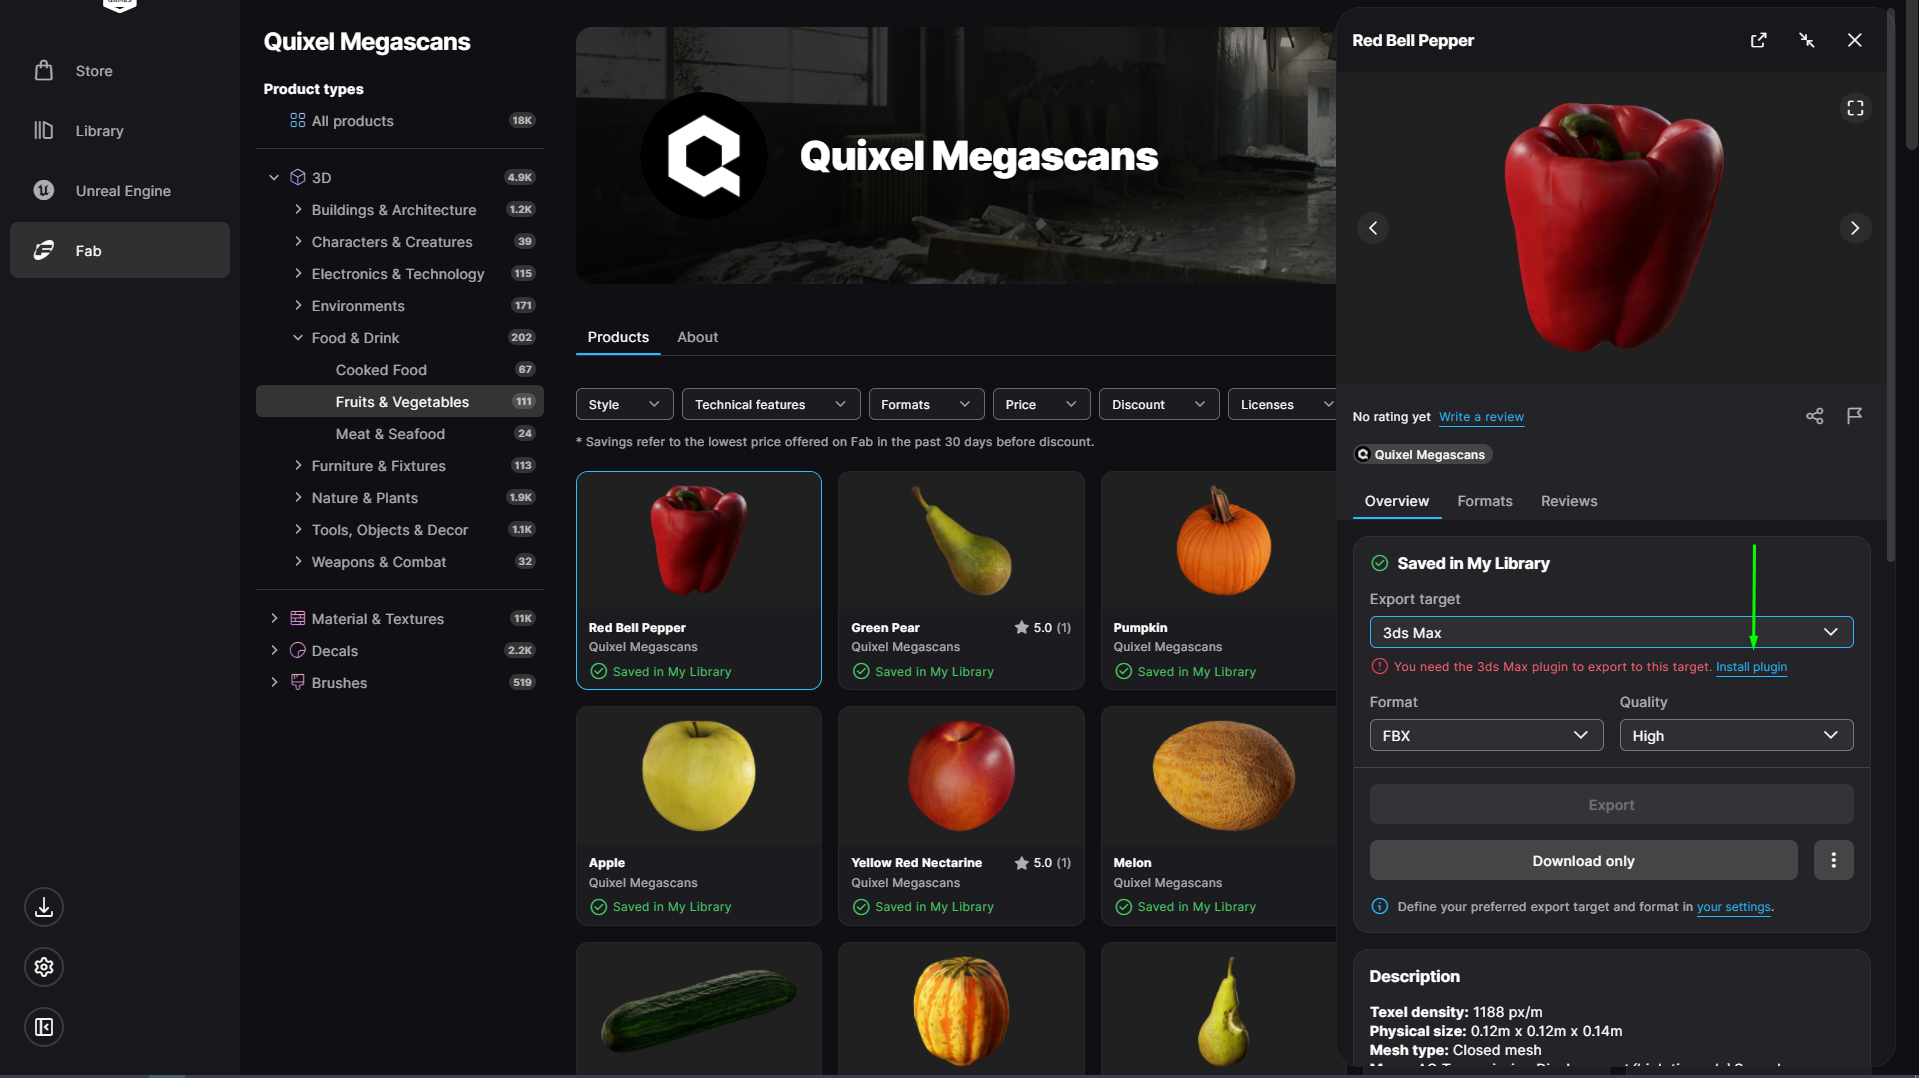Open the Settings gear icon
The width and height of the screenshot is (1919, 1078).
click(44, 967)
